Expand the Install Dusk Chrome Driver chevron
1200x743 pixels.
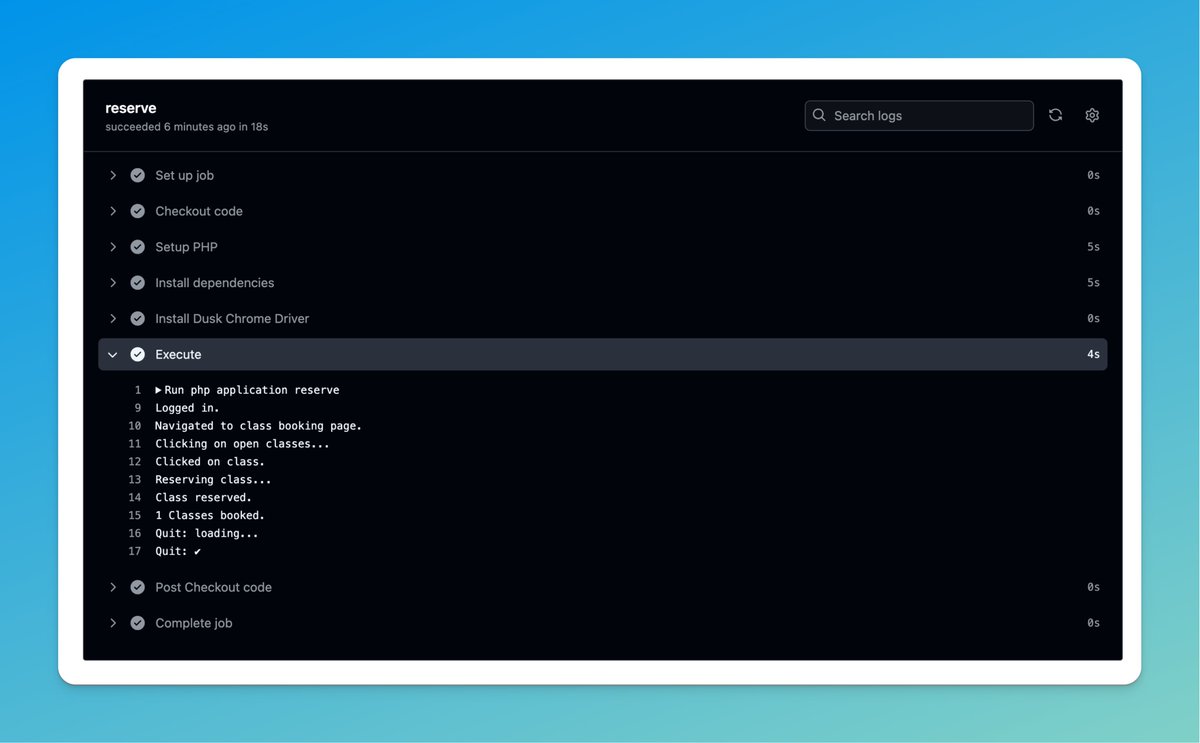click(x=113, y=319)
